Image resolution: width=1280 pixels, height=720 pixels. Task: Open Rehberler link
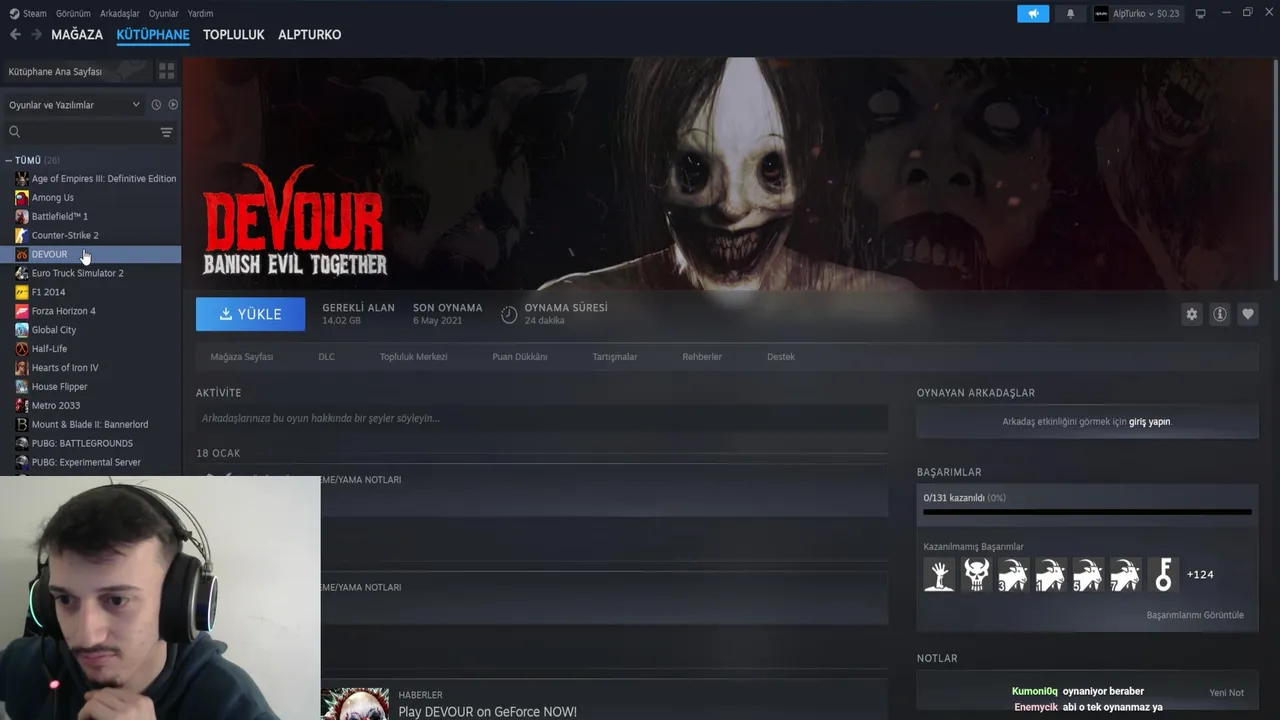pos(702,357)
